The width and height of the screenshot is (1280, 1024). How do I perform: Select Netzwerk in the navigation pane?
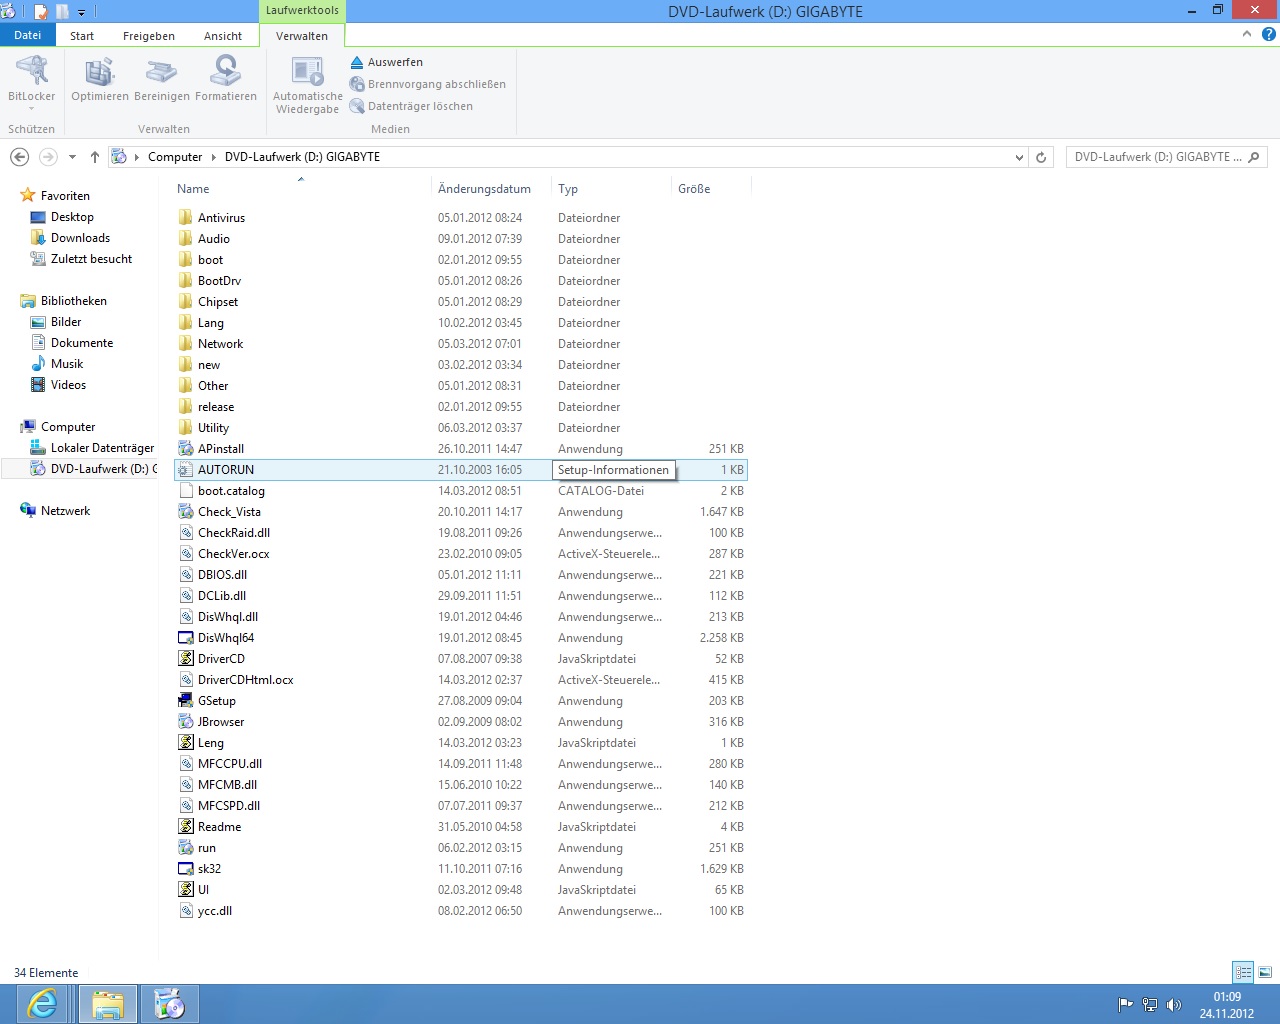click(x=65, y=511)
